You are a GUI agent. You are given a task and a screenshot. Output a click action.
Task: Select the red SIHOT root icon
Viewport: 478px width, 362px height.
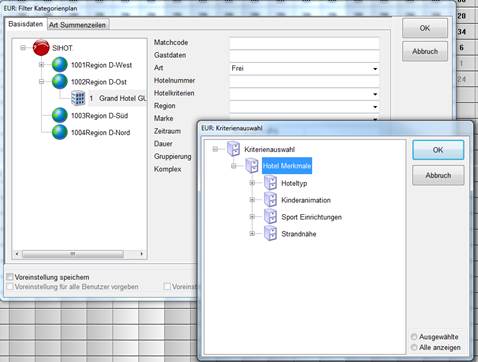tap(41, 48)
